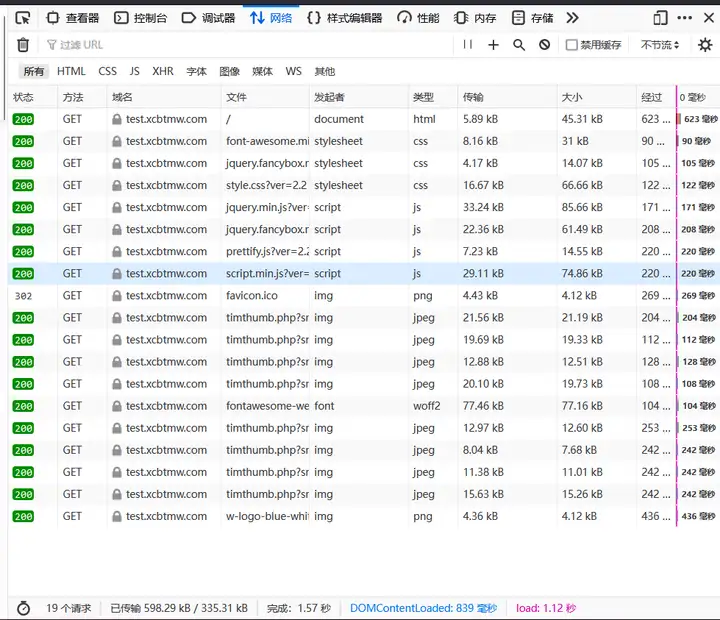Open request blocking icon
720x620 pixels.
tap(545, 45)
